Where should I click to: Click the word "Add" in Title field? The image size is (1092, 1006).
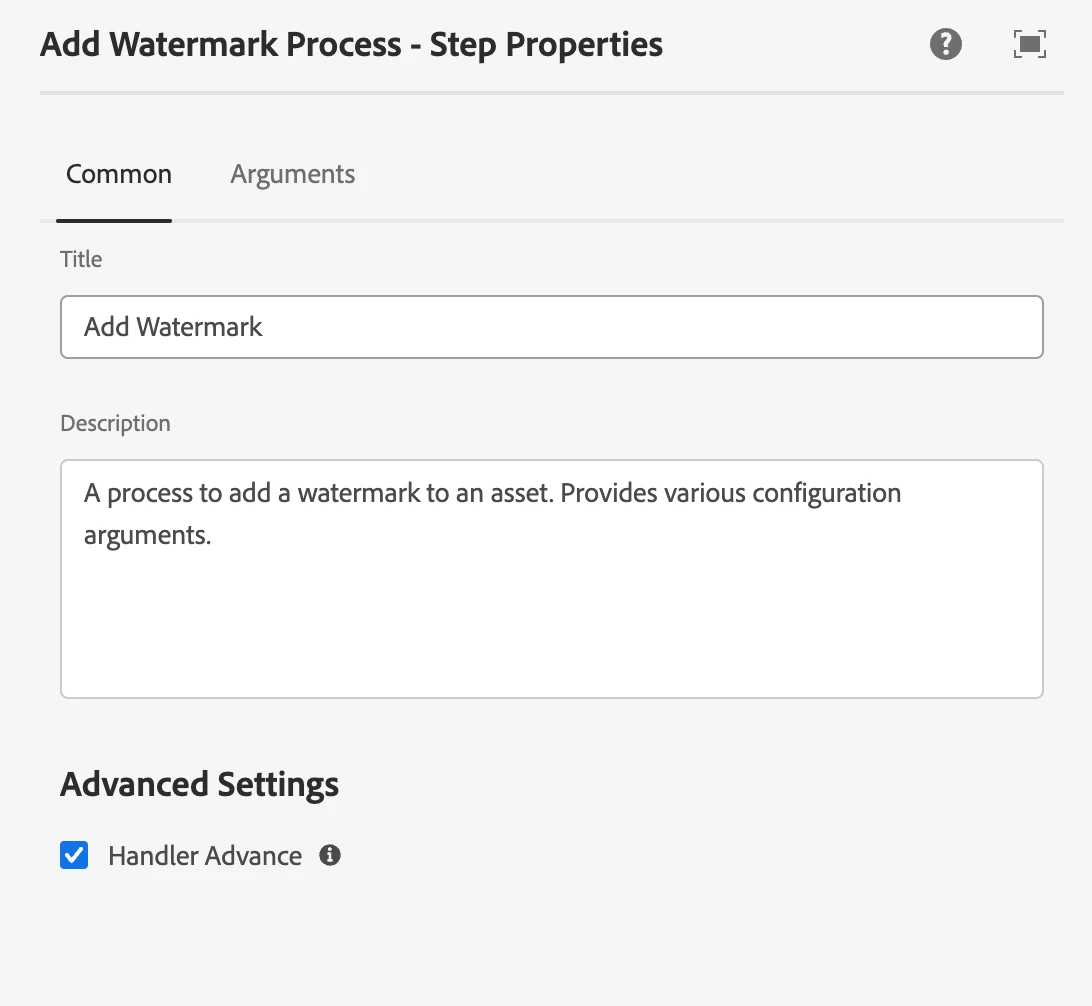[x=106, y=327]
